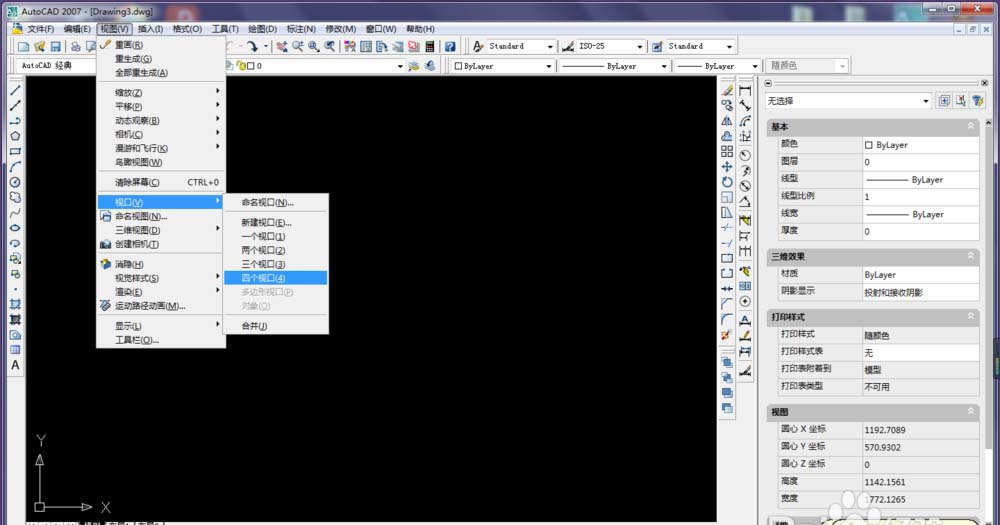Open the 格式(O) menu in menu bar
Screen dimensions: 1000x525
(187, 29)
